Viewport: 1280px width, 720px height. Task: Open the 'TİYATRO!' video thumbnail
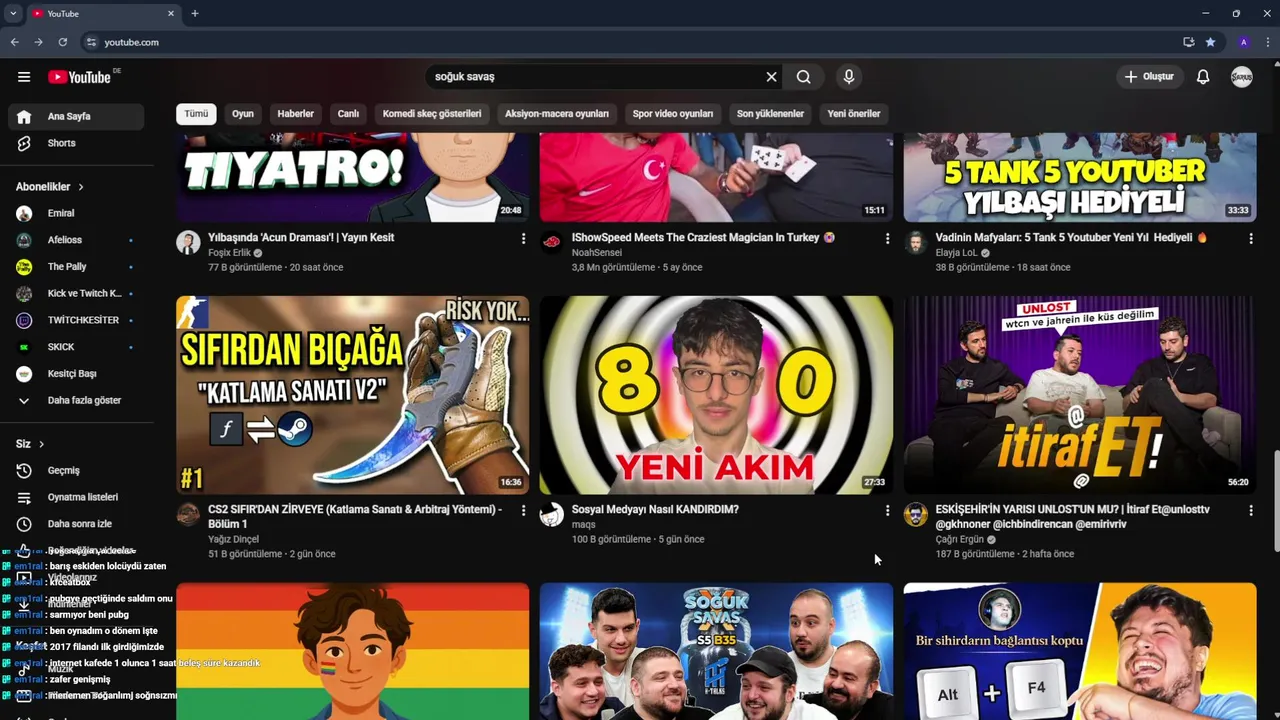click(x=353, y=177)
